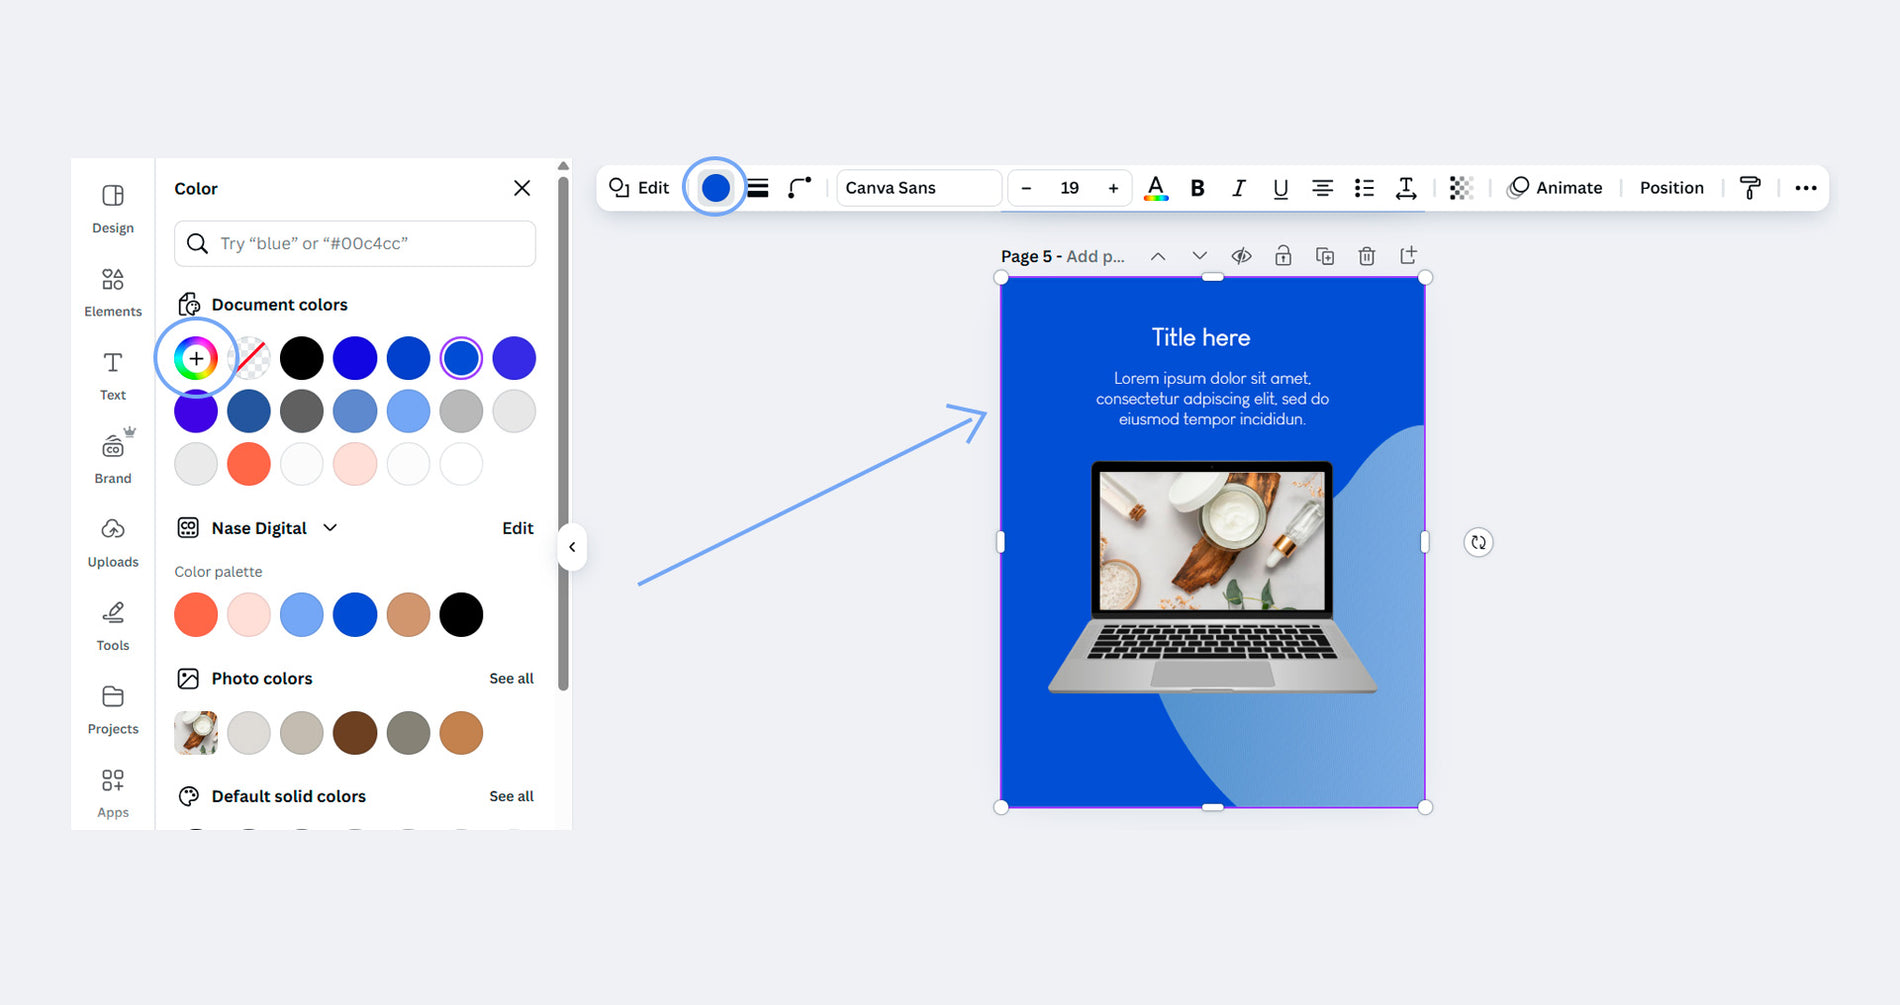Open the Canva Sans font selector
Image resolution: width=1900 pixels, height=1005 pixels.
(x=918, y=188)
